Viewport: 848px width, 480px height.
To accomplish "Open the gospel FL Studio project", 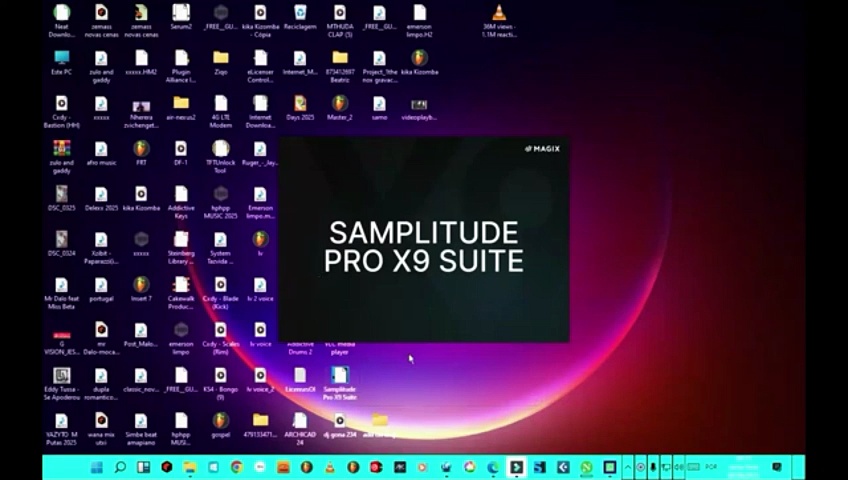I will tap(220, 421).
